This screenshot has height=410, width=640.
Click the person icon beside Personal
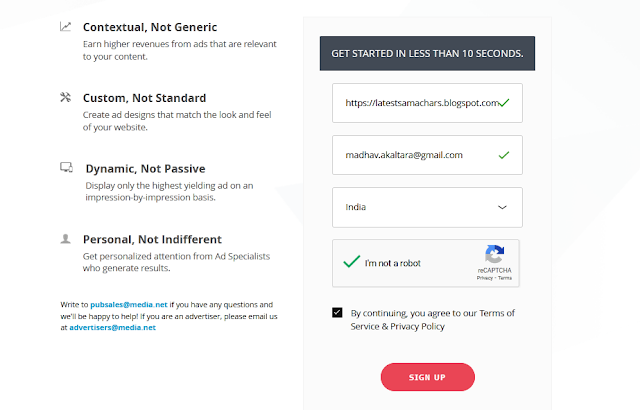click(x=65, y=239)
